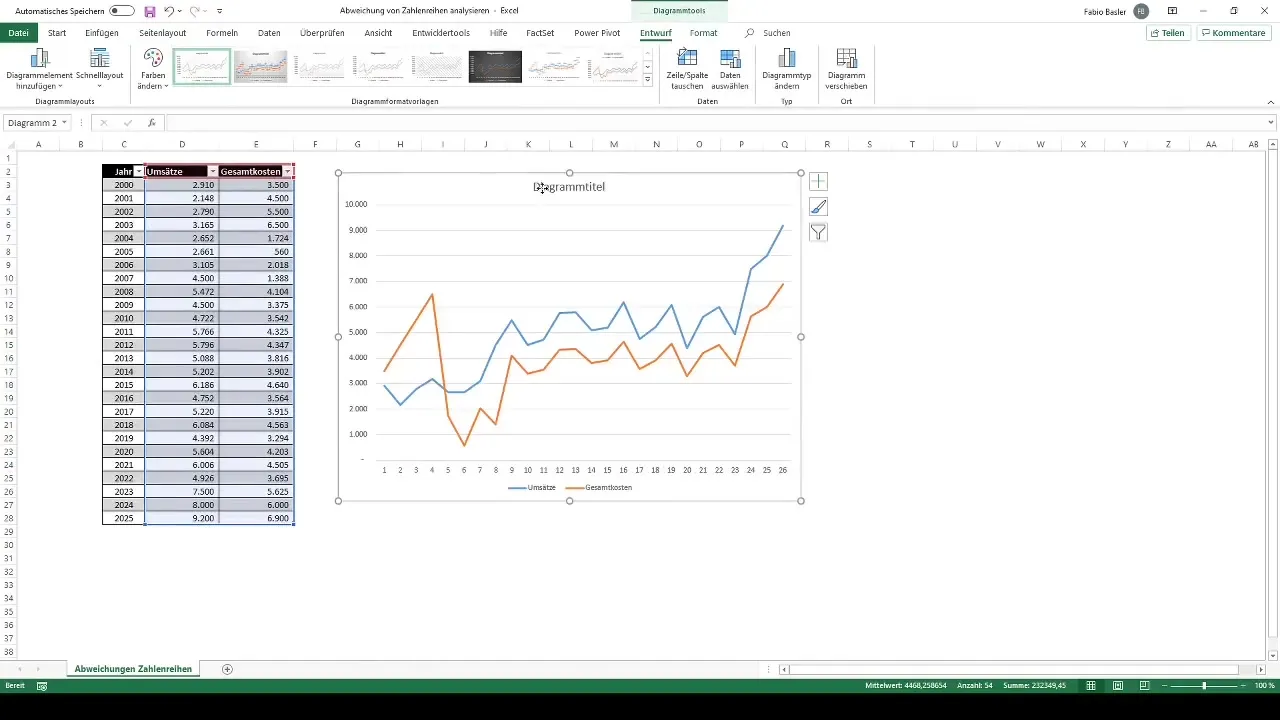
Task: Switch to the Einfügen ribbon tab
Action: coord(102,33)
